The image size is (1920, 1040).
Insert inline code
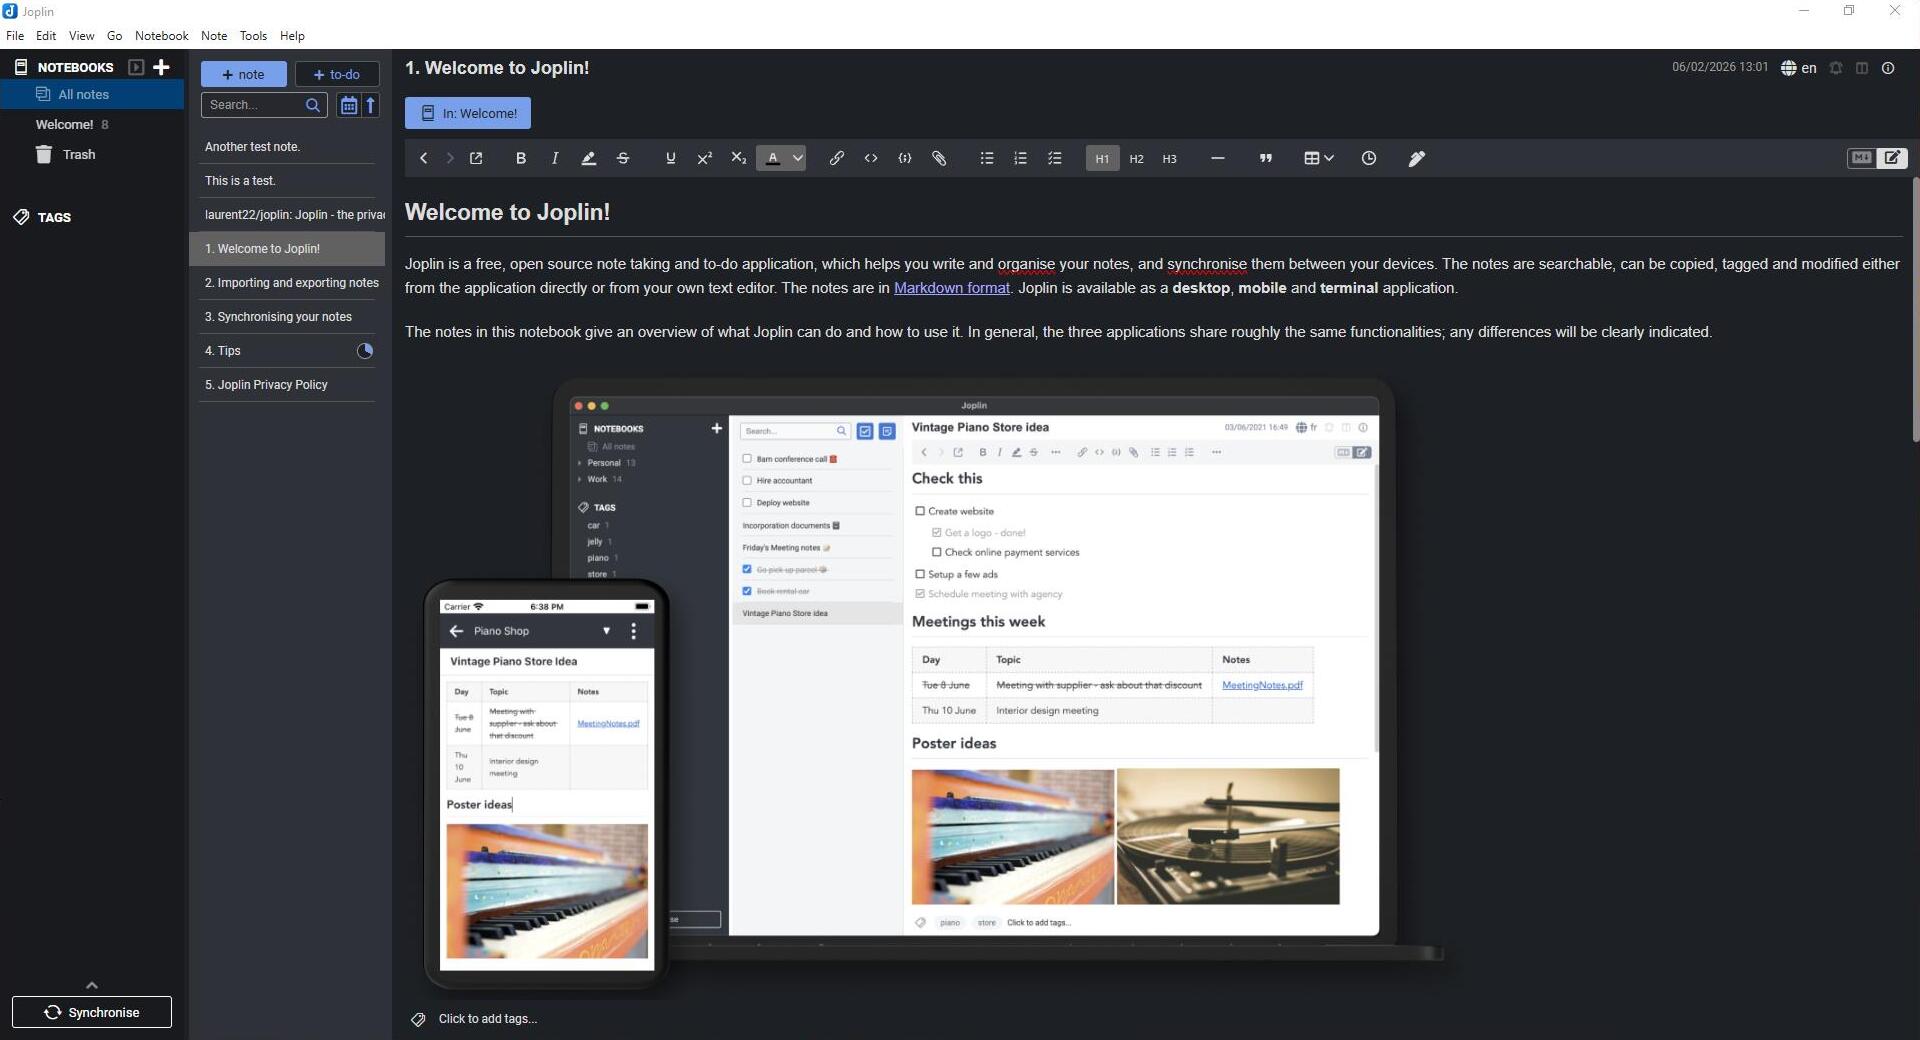click(871, 158)
